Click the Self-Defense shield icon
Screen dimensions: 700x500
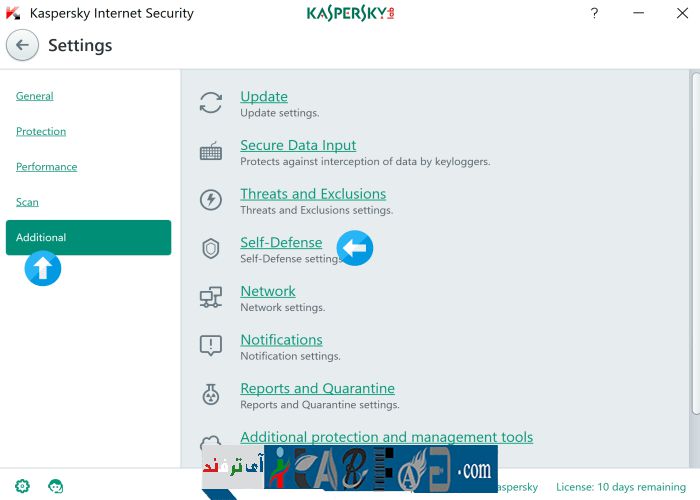[x=211, y=249]
